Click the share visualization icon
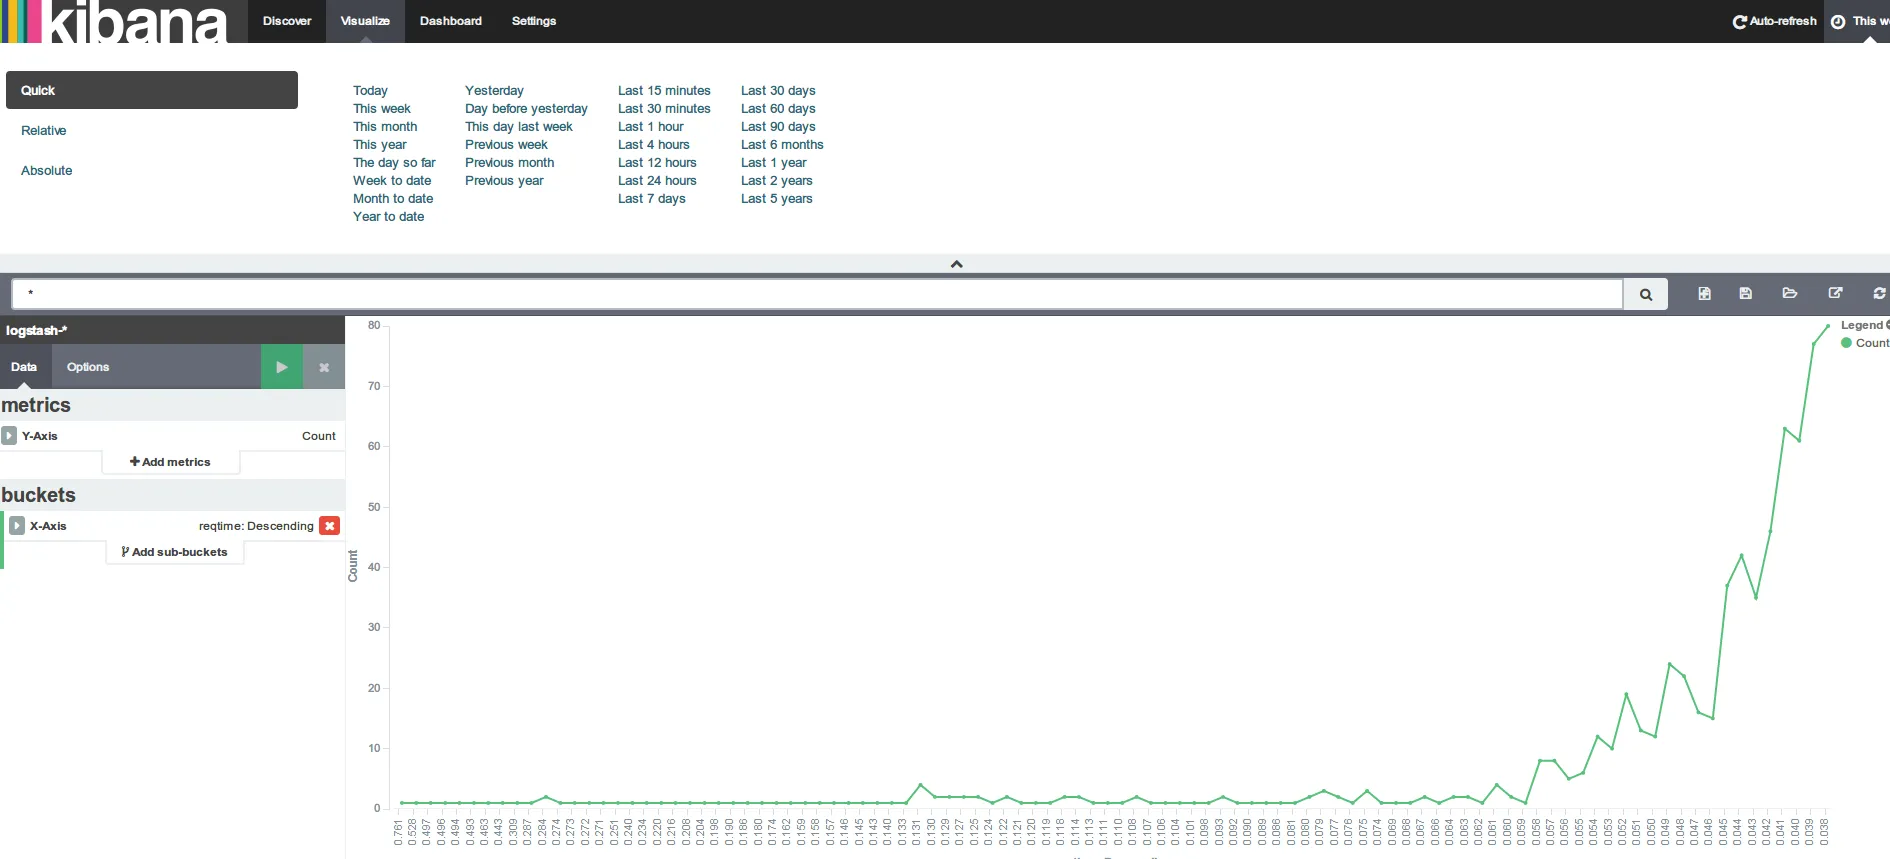Image resolution: width=1890 pixels, height=859 pixels. pyautogui.click(x=1835, y=293)
